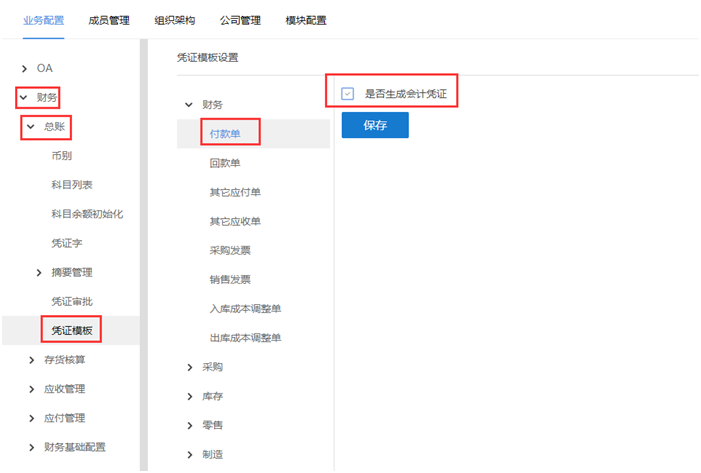Expand the 制造 group chevron in template tree
Viewport: 701px width, 473px height.
[190, 455]
